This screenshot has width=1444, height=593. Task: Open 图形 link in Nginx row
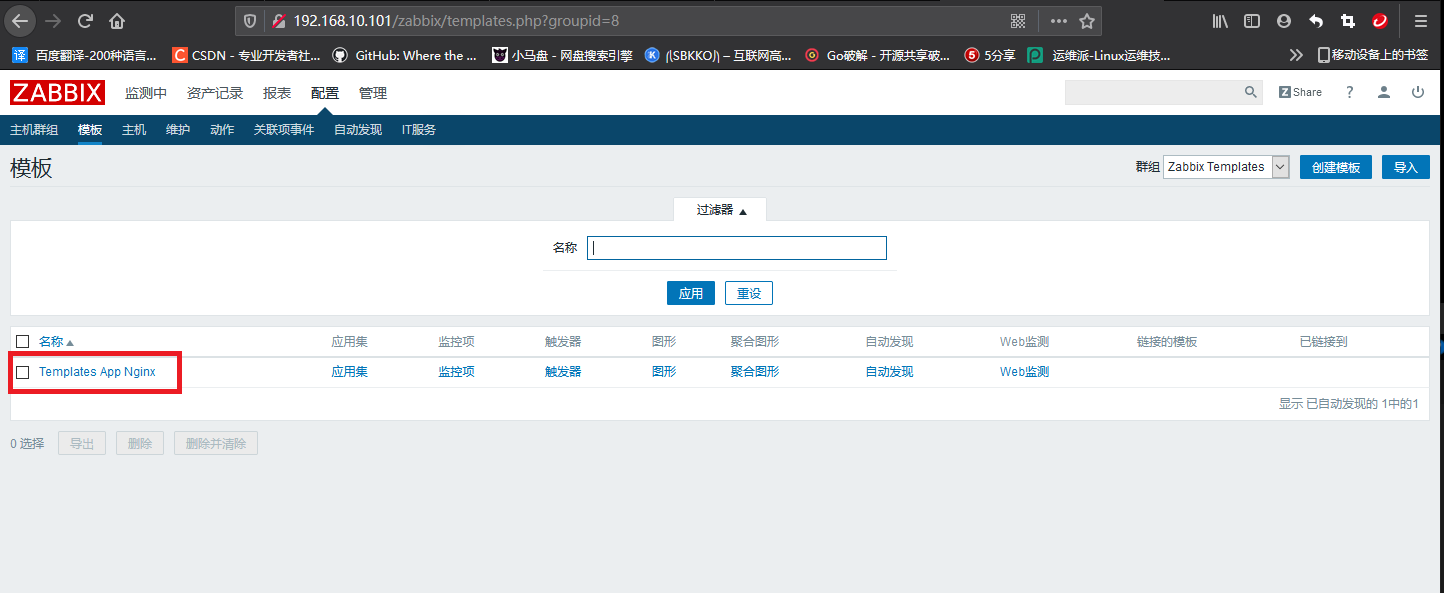click(664, 372)
